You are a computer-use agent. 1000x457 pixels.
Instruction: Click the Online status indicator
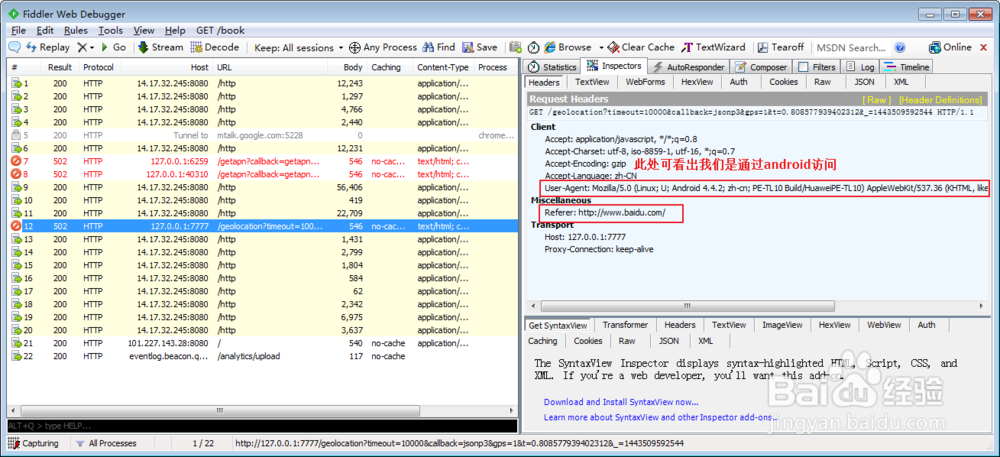click(x=950, y=47)
